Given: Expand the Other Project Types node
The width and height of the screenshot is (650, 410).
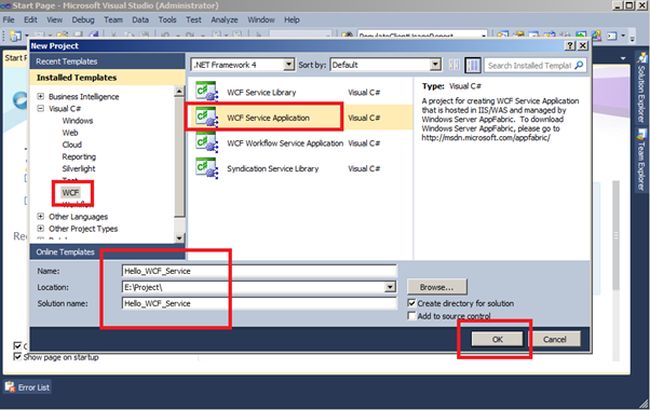Looking at the screenshot, I should tap(41, 228).
